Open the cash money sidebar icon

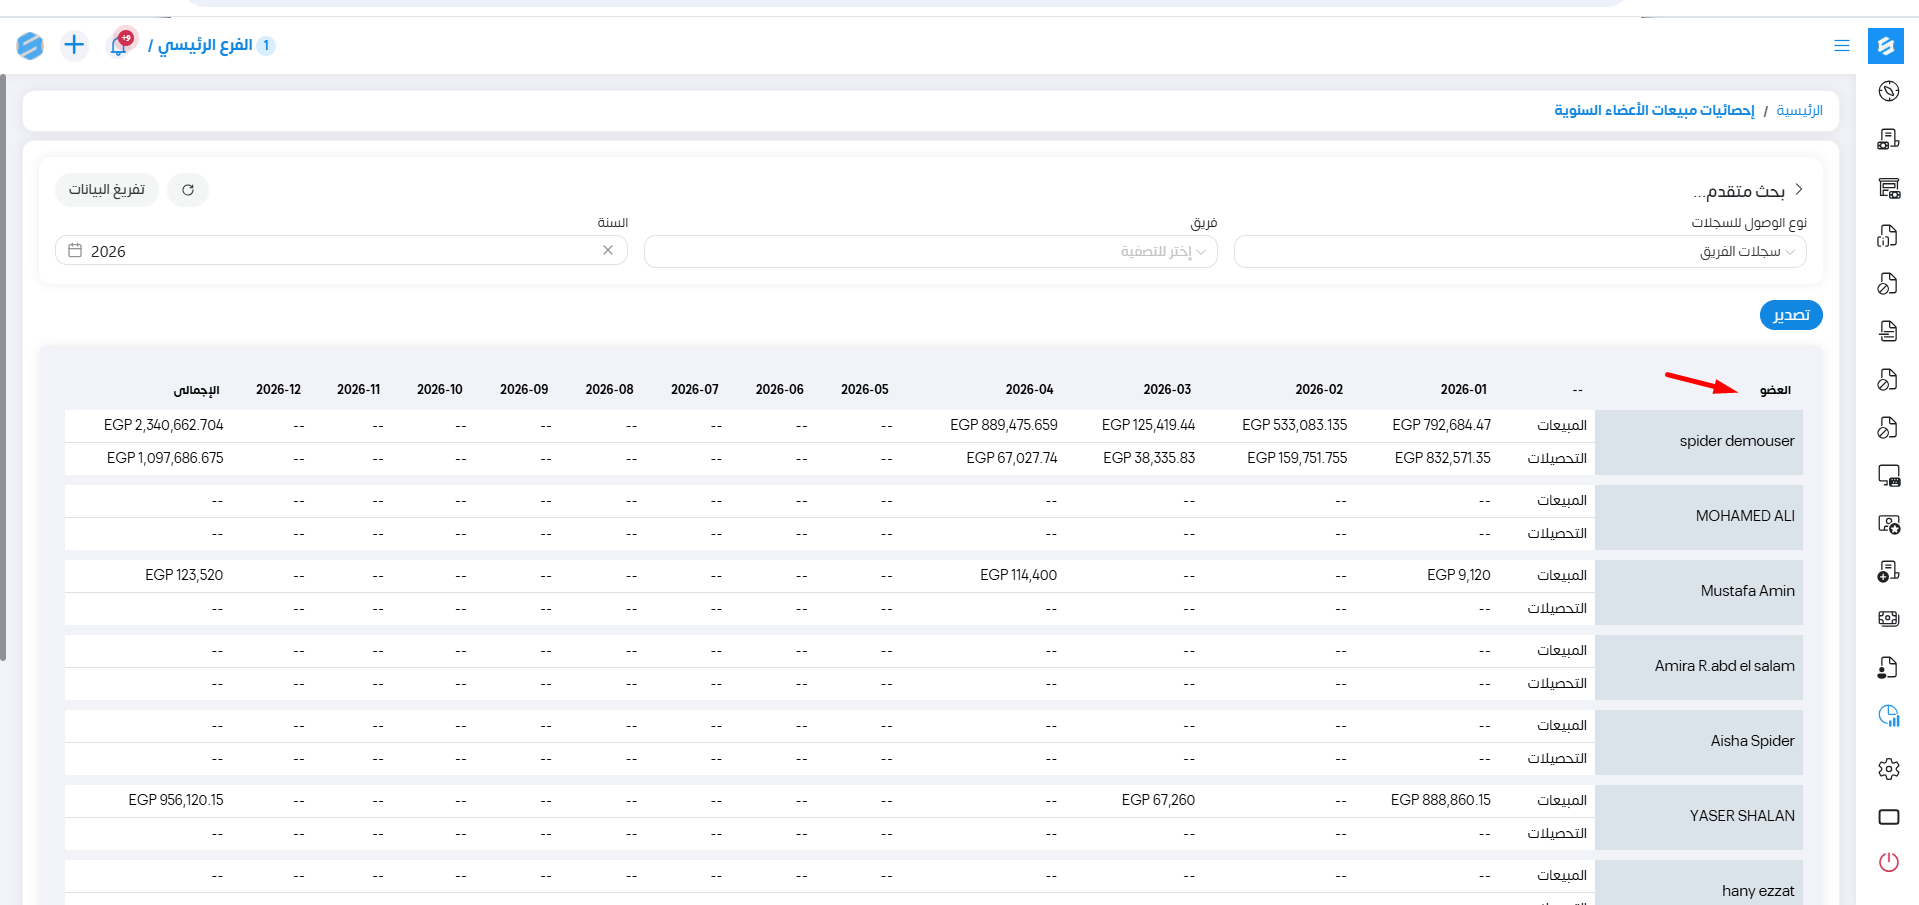point(1889,619)
